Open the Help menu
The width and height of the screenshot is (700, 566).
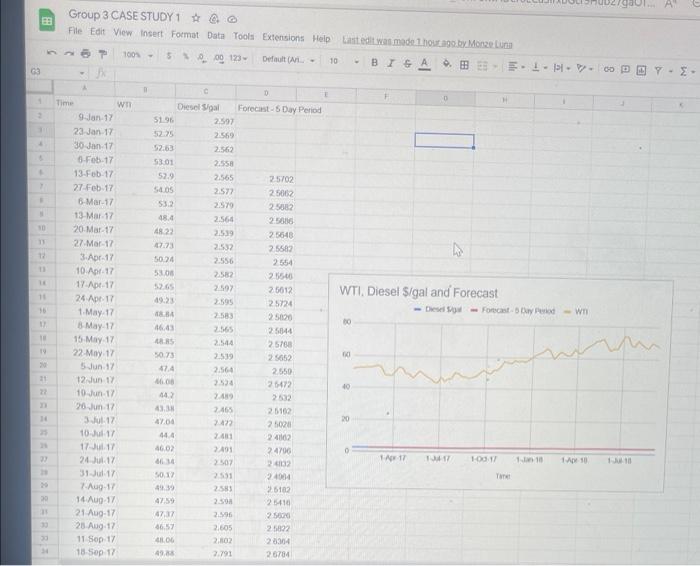click(x=321, y=39)
